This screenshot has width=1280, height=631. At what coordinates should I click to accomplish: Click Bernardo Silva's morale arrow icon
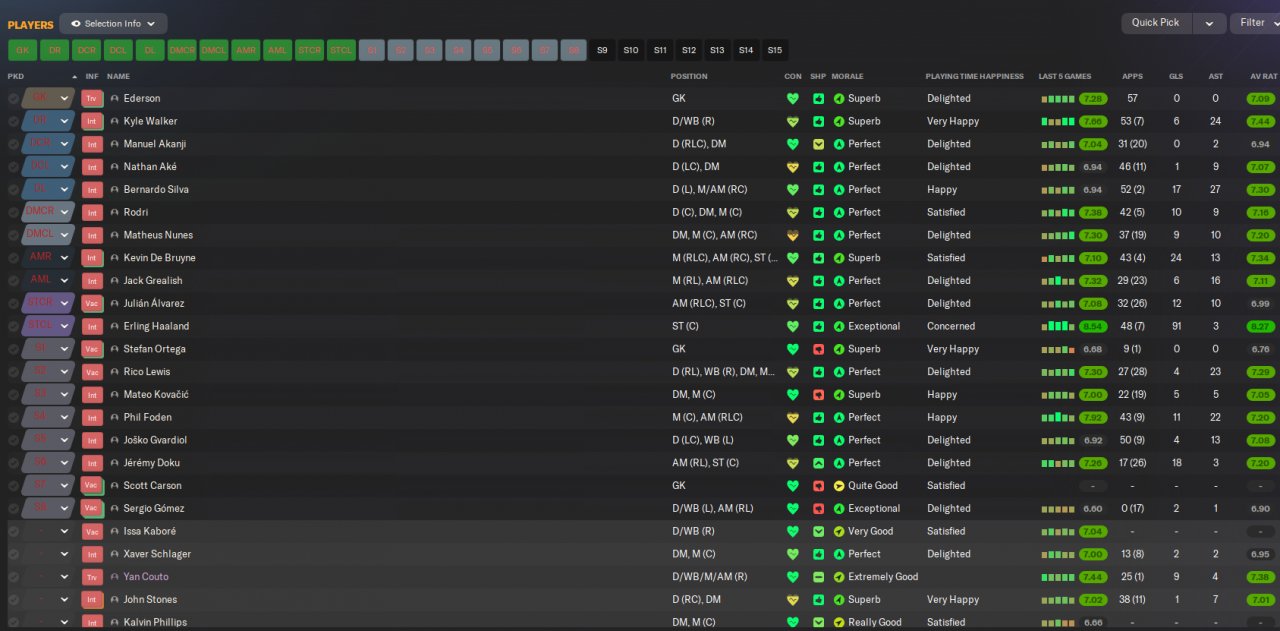click(x=839, y=190)
